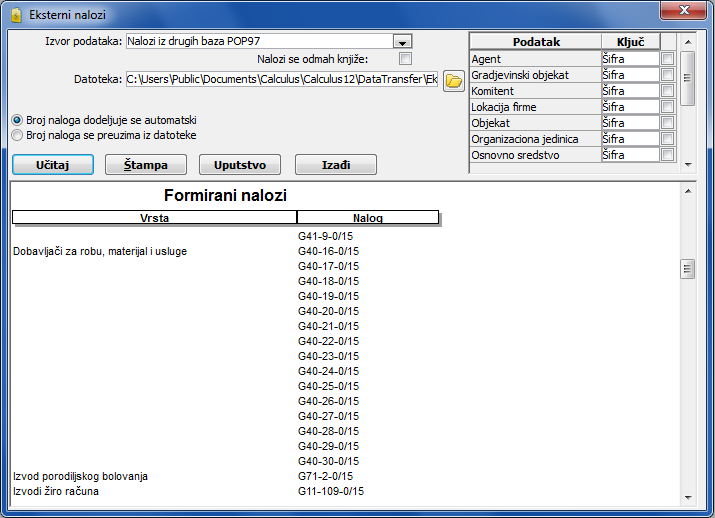This screenshot has width=715, height=518.
Task: Click the report list scrollbar thumb
Action: click(687, 268)
